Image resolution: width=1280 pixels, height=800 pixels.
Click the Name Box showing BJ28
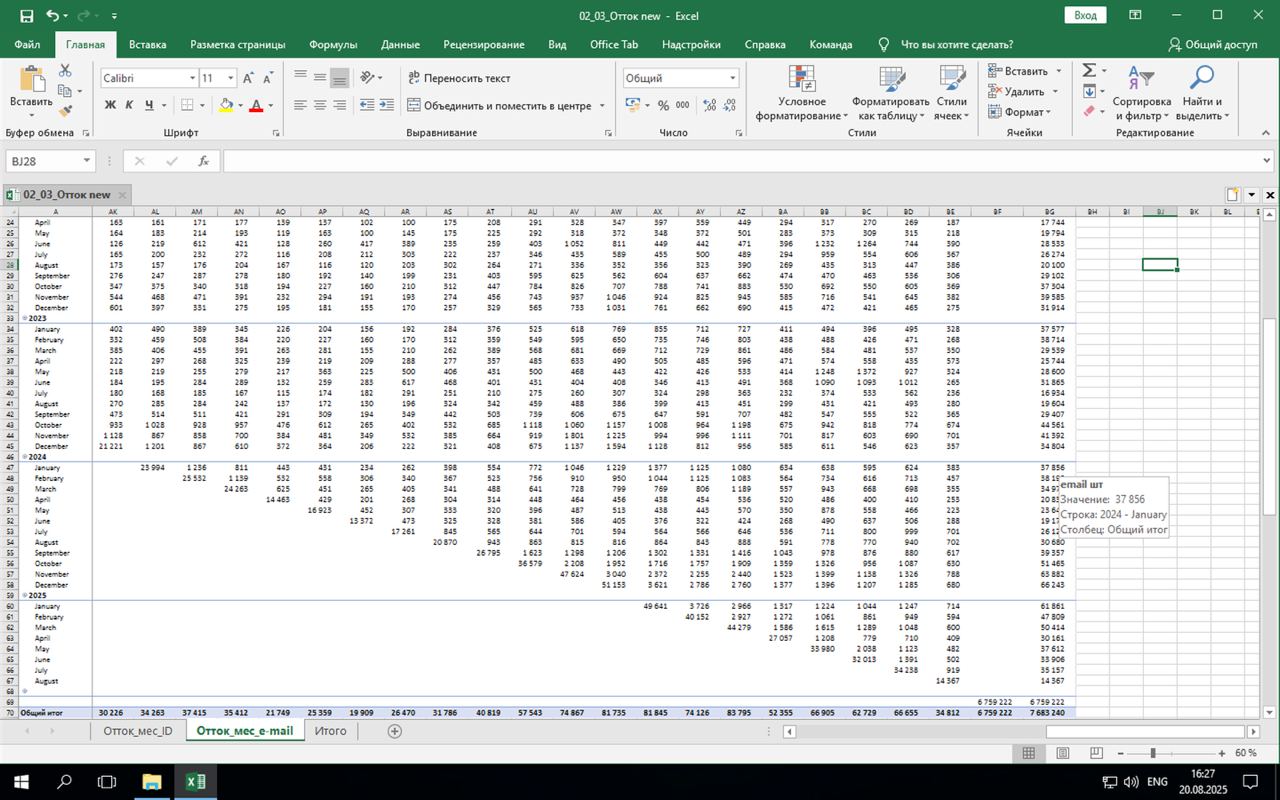pyautogui.click(x=42, y=161)
